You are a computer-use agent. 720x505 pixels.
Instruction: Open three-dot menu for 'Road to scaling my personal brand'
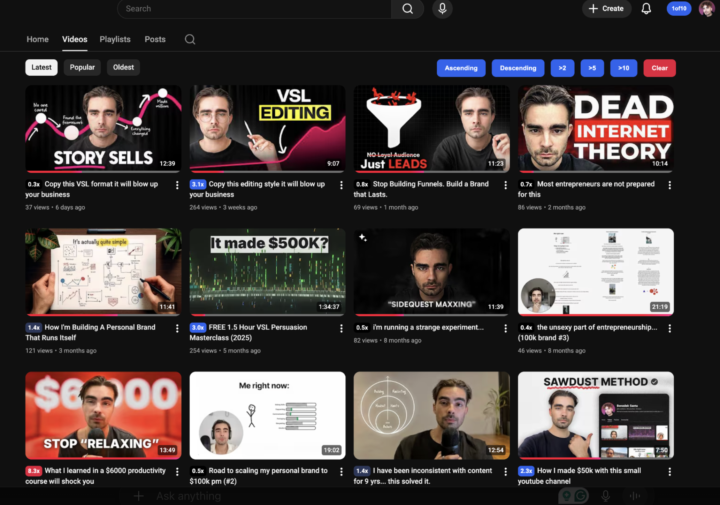pyautogui.click(x=341, y=471)
